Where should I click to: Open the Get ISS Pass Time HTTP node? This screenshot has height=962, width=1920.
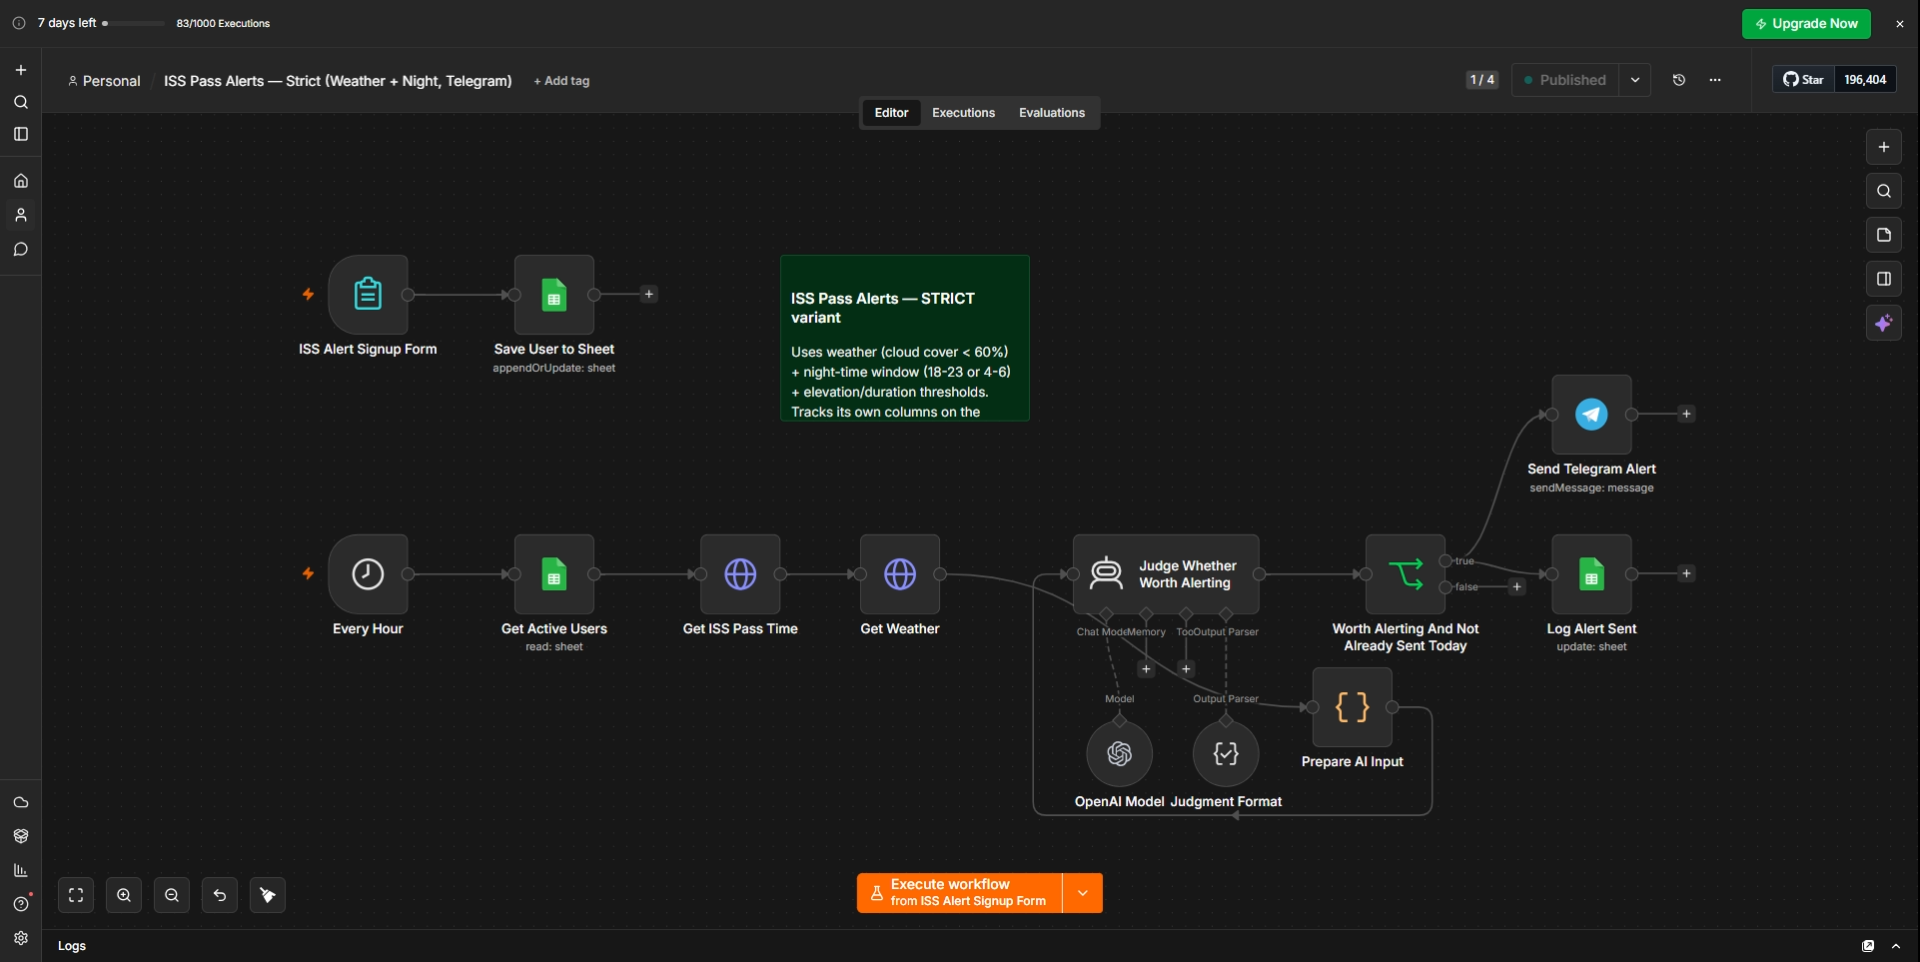740,574
